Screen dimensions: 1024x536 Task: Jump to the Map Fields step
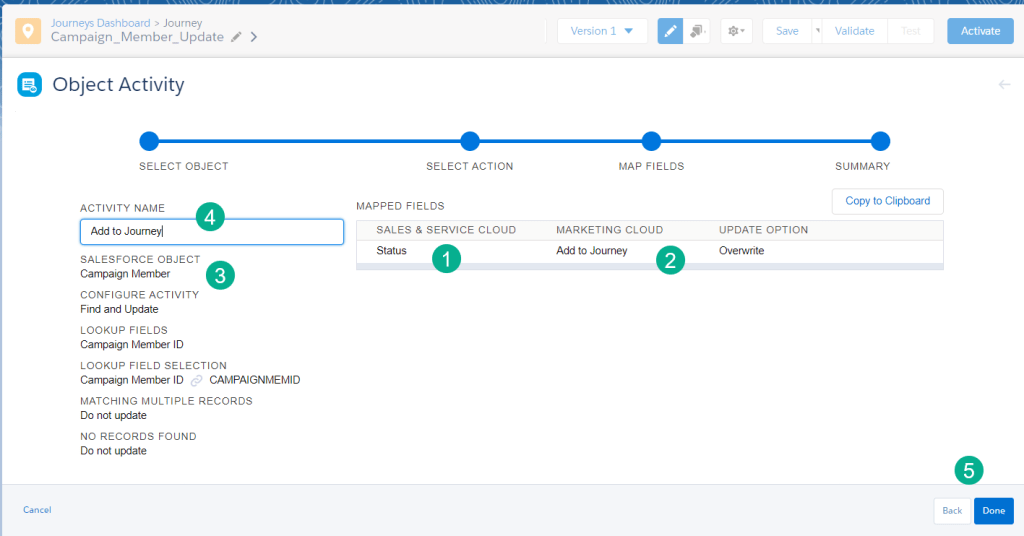click(651, 141)
